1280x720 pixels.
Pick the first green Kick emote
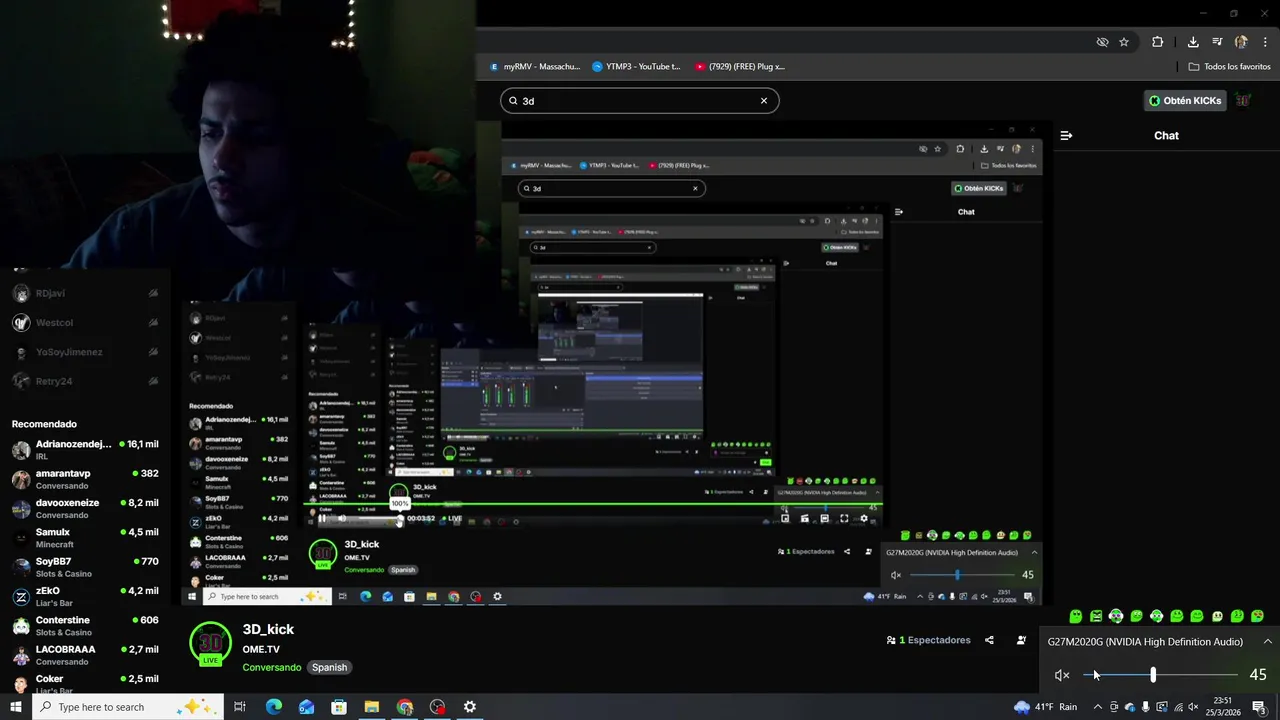point(1076,616)
